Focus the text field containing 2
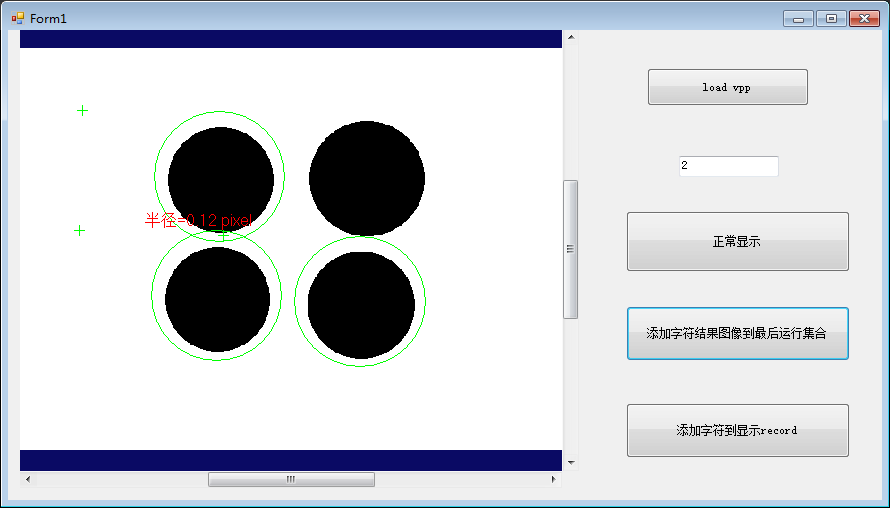The width and height of the screenshot is (890, 508). click(729, 166)
